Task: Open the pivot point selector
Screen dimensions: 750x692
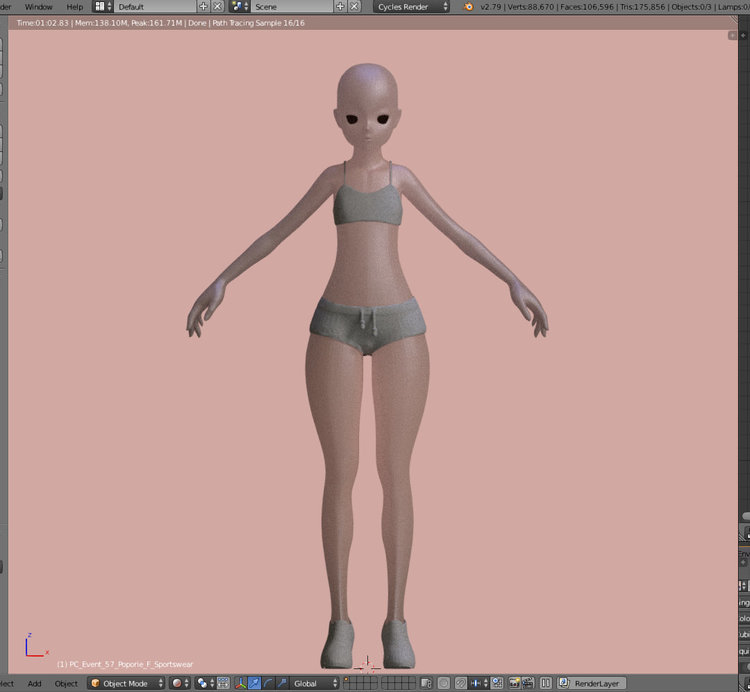Action: (x=205, y=683)
